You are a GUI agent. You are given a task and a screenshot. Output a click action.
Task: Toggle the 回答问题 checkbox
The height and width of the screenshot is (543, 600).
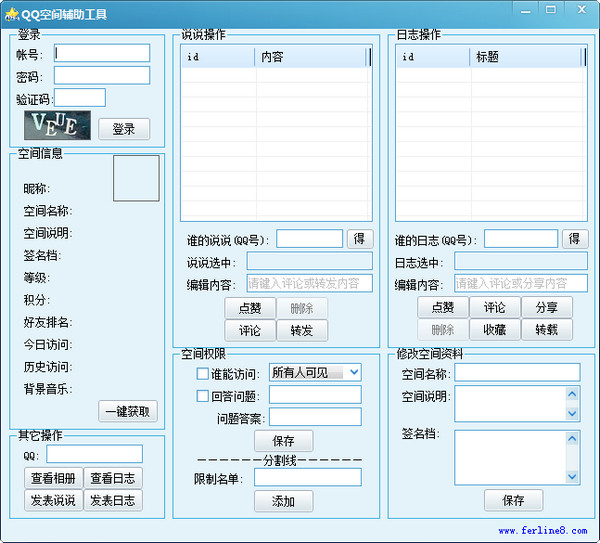[x=202, y=396]
